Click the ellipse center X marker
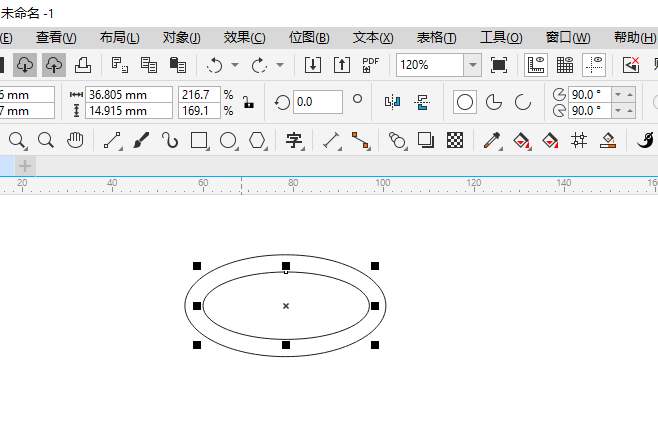 pyautogui.click(x=286, y=306)
